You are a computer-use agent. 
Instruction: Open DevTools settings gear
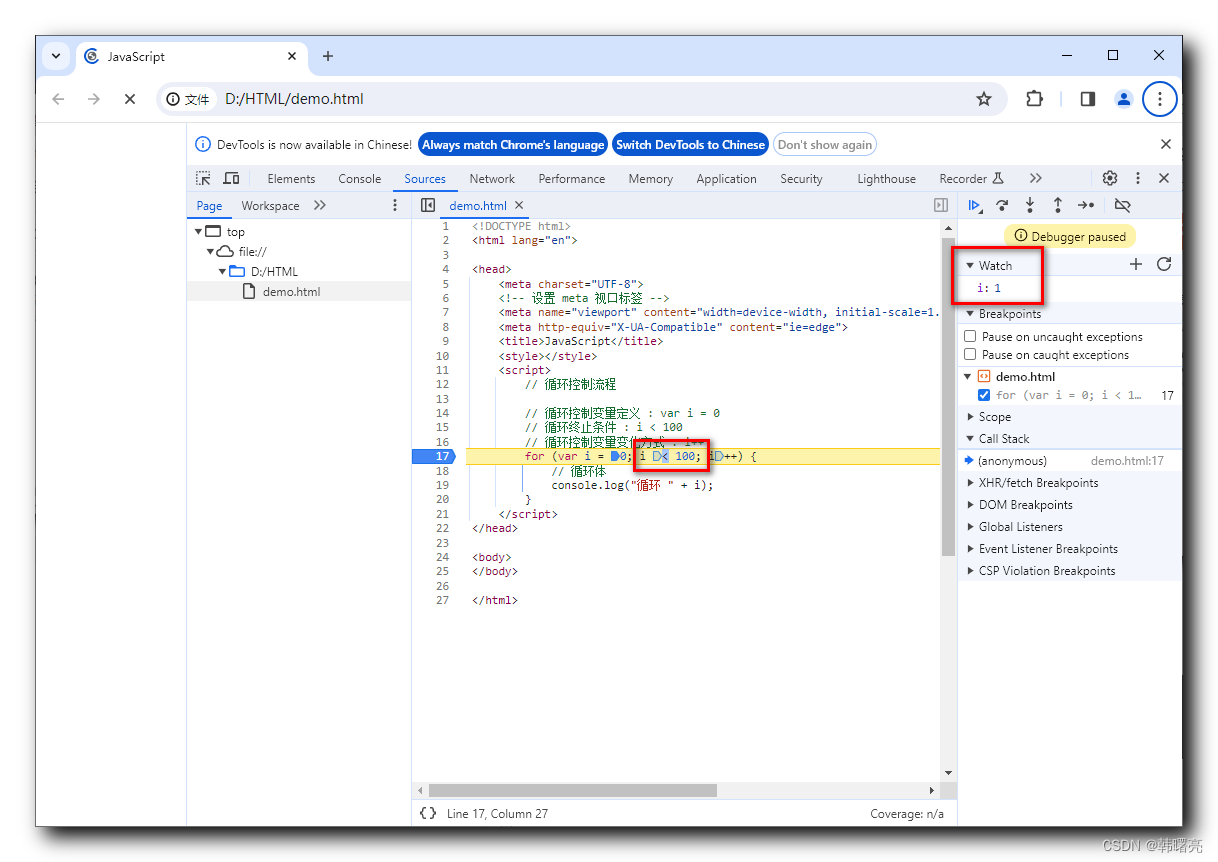(x=1110, y=178)
